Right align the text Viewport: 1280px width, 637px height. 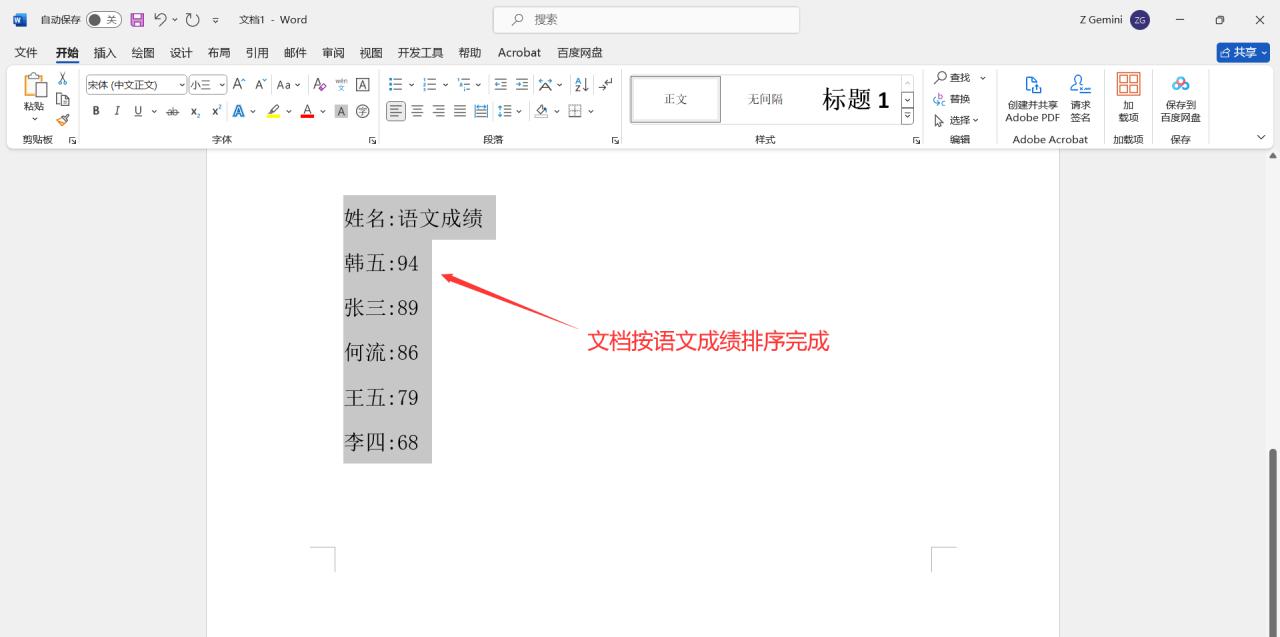439,111
